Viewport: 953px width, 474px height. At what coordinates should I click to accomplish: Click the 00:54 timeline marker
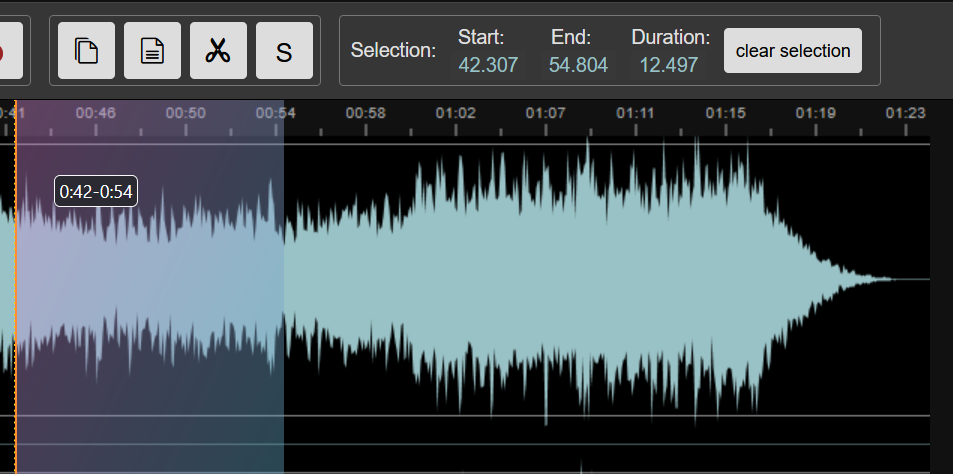coord(276,113)
